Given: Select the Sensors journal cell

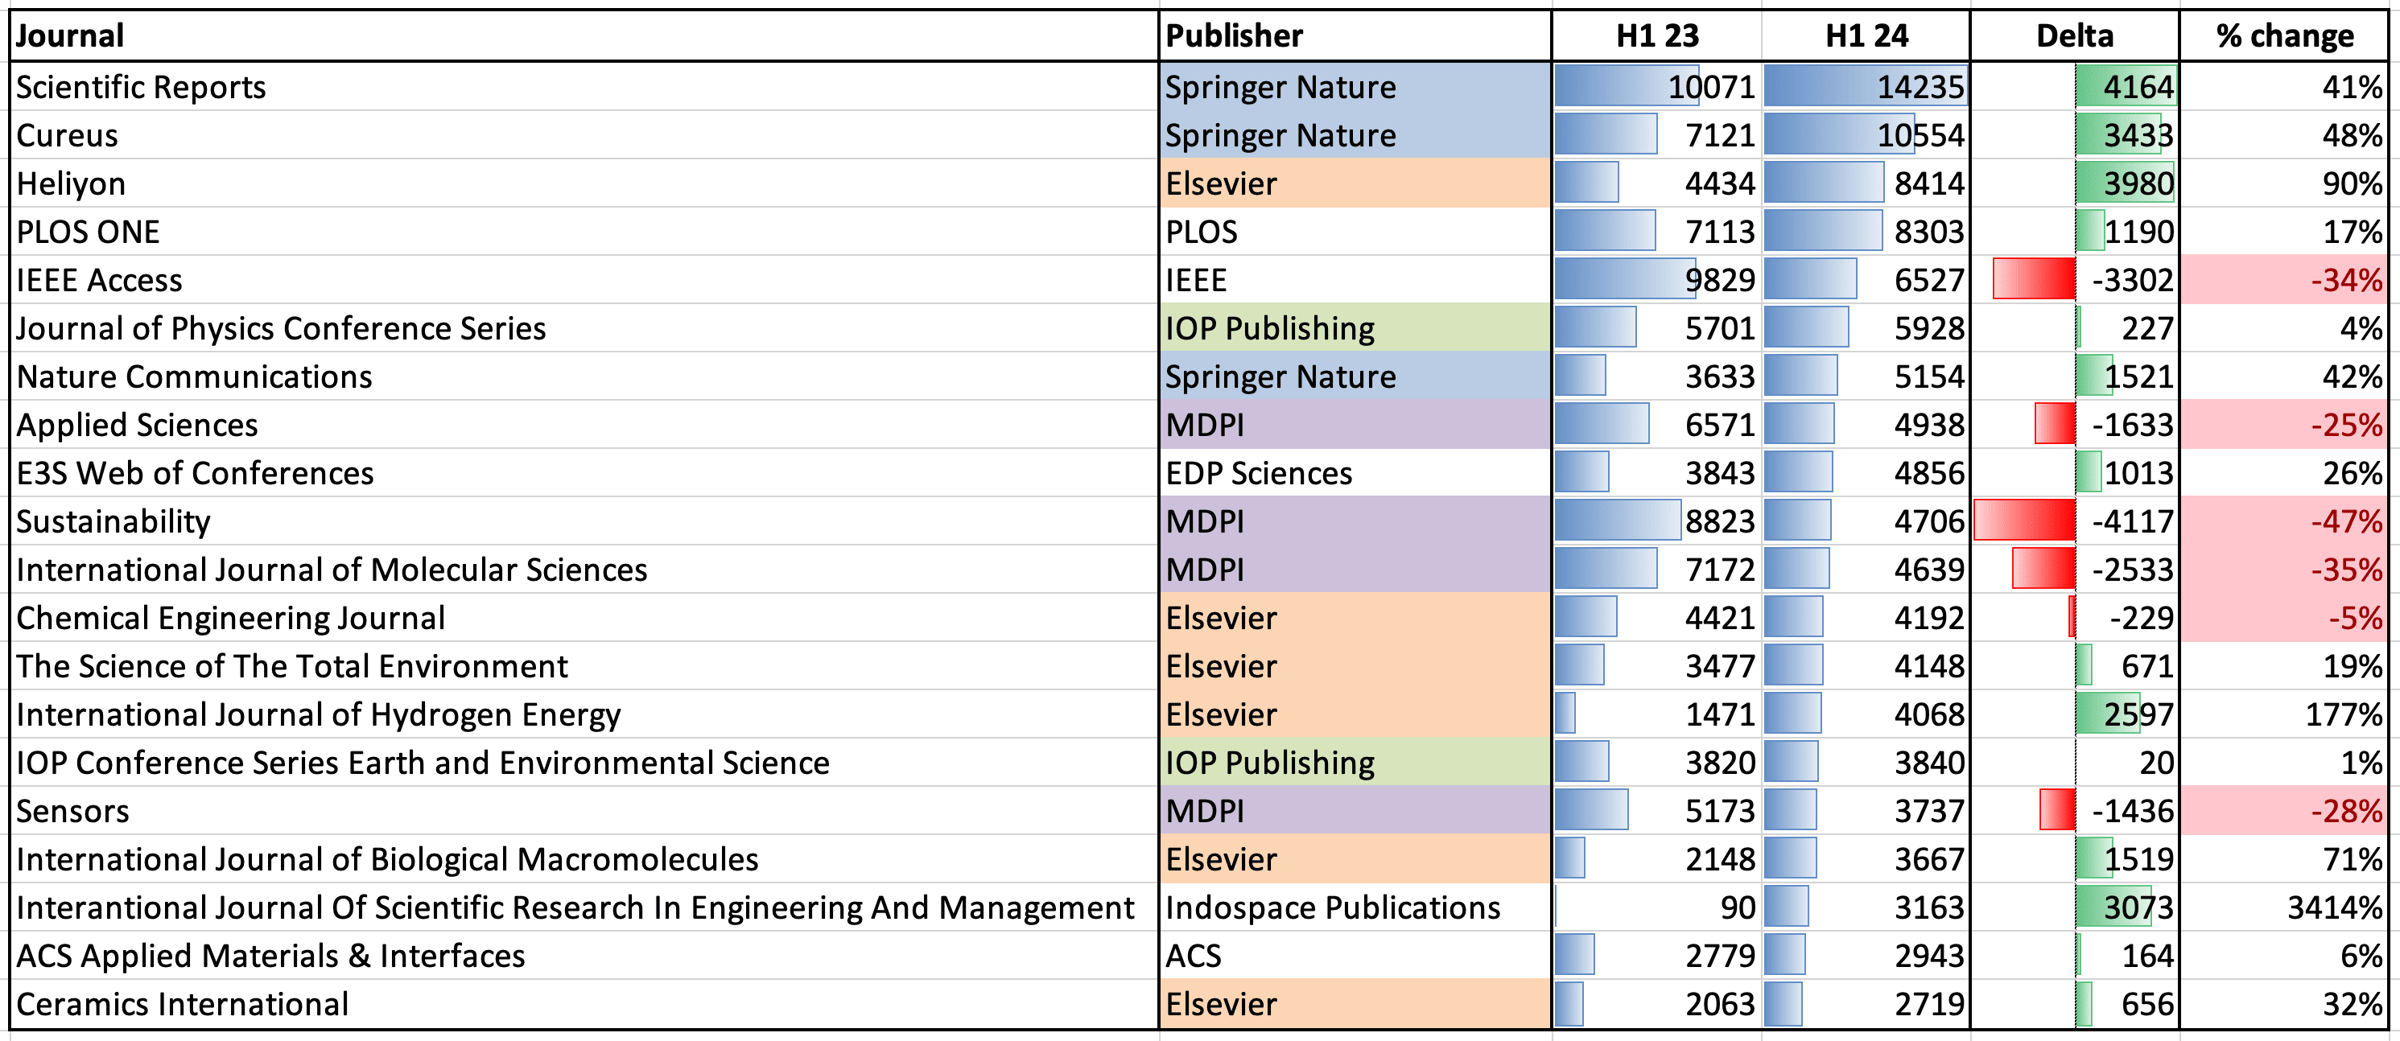Looking at the screenshot, I should [x=584, y=811].
